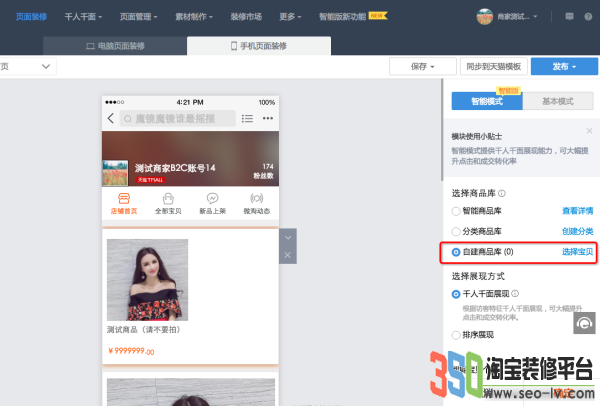Expand the 页面管理 dropdown menu
600x406 pixels.
(139, 17)
